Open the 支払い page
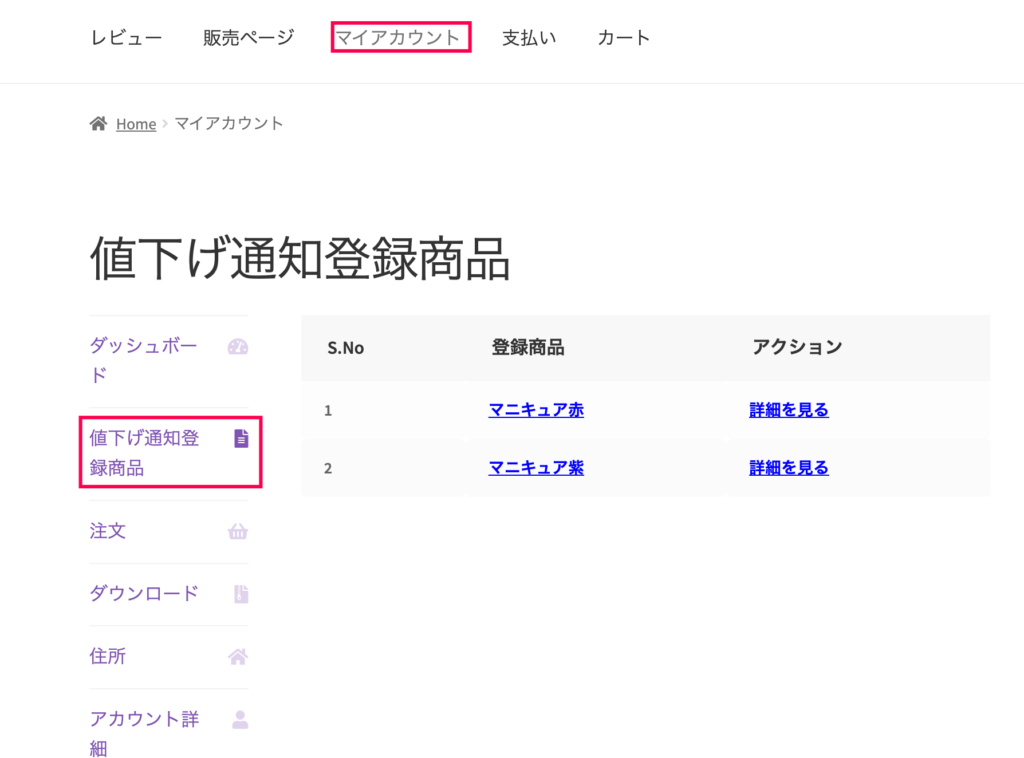This screenshot has width=1024, height=758. click(x=529, y=38)
